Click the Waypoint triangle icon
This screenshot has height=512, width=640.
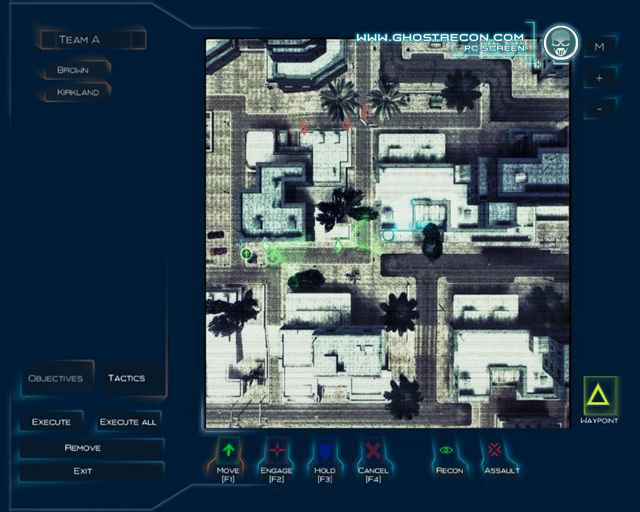click(600, 396)
